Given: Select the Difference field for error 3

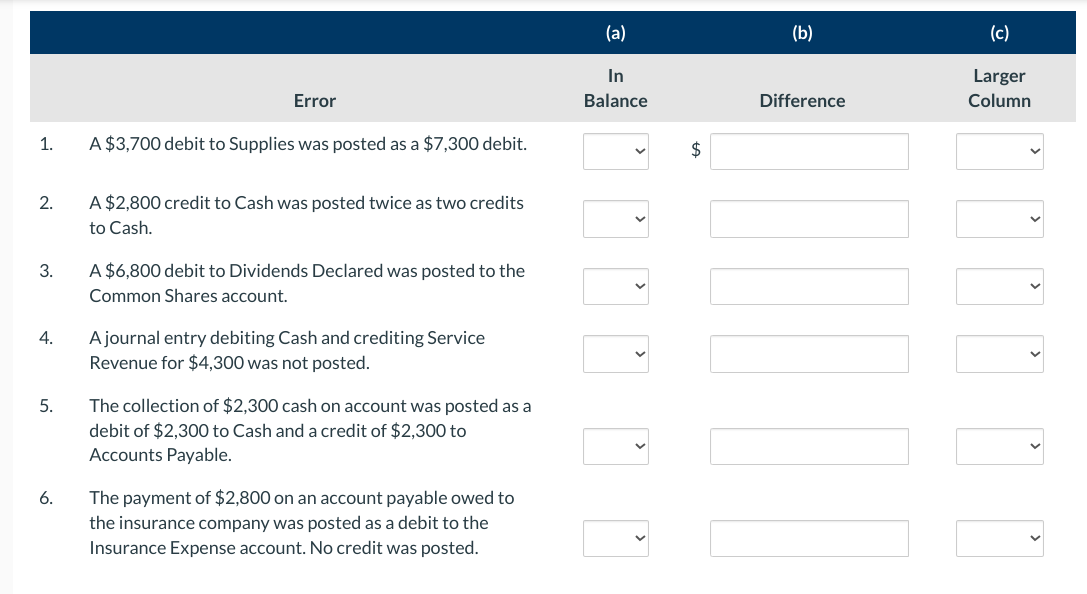Looking at the screenshot, I should point(809,286).
